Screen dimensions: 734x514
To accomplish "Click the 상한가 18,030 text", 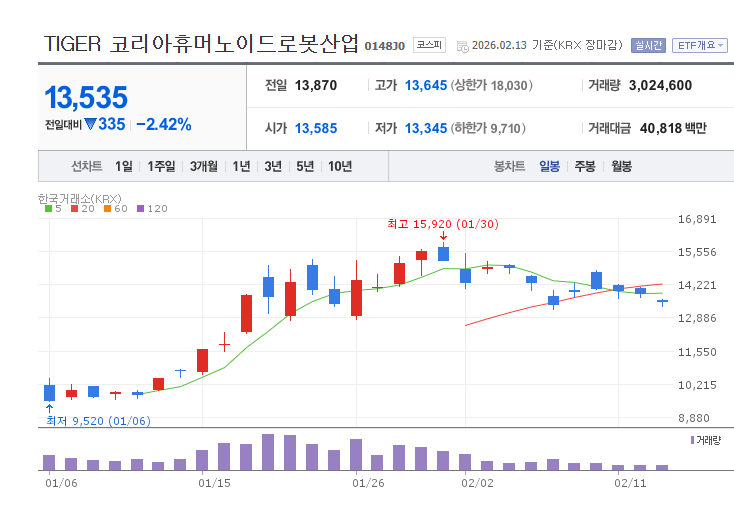I will 492,86.
